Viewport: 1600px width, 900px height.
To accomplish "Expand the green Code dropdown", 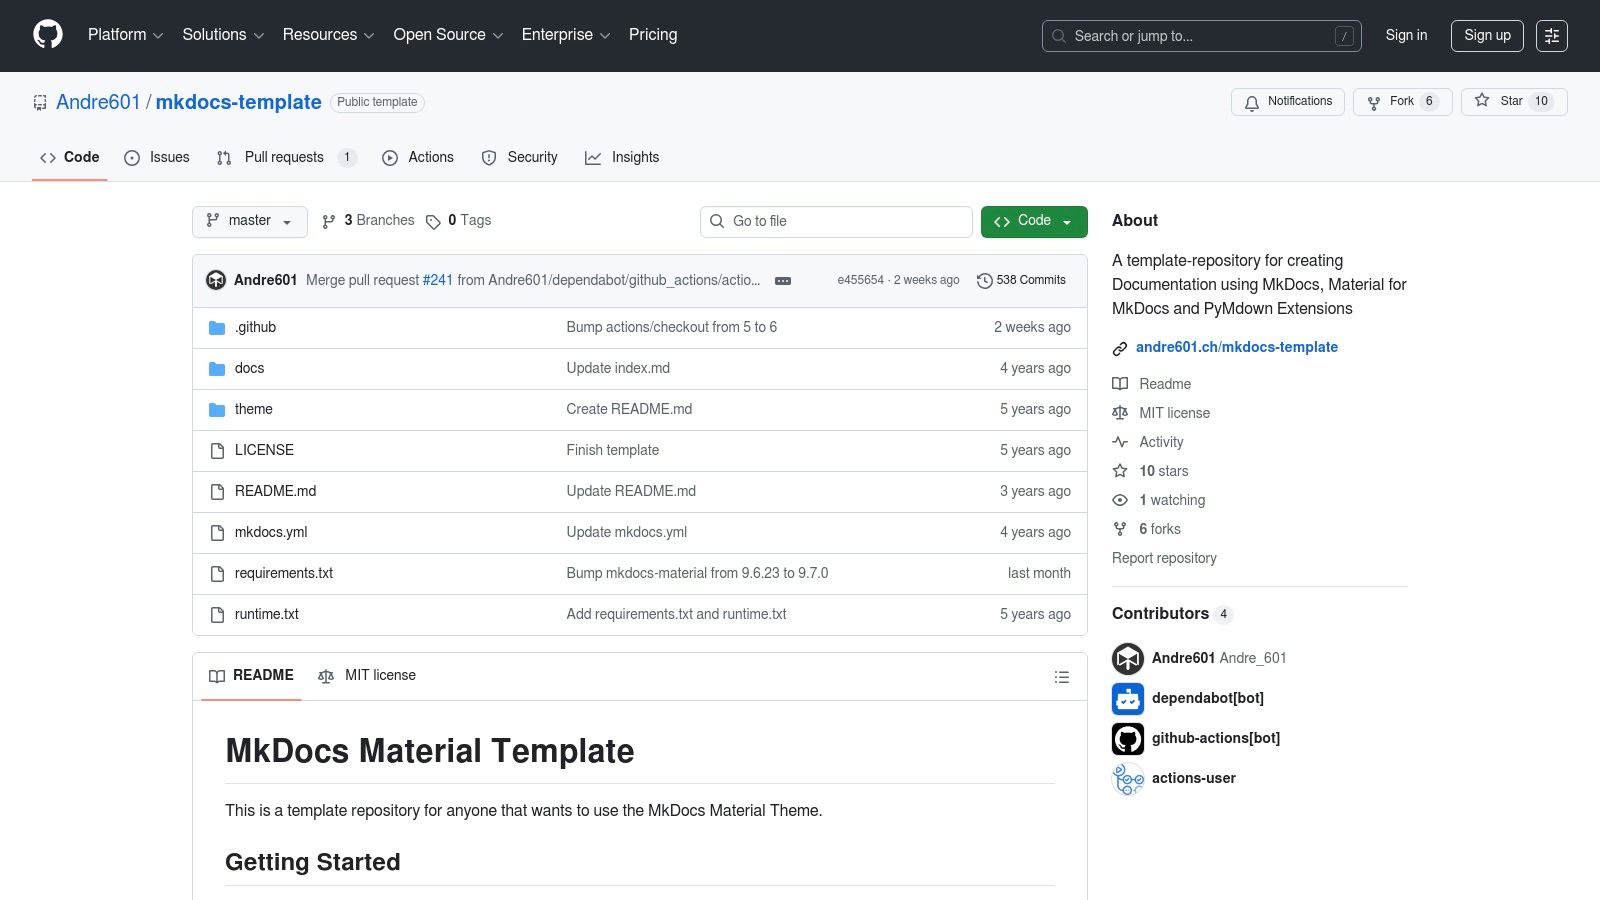I will click(1033, 221).
